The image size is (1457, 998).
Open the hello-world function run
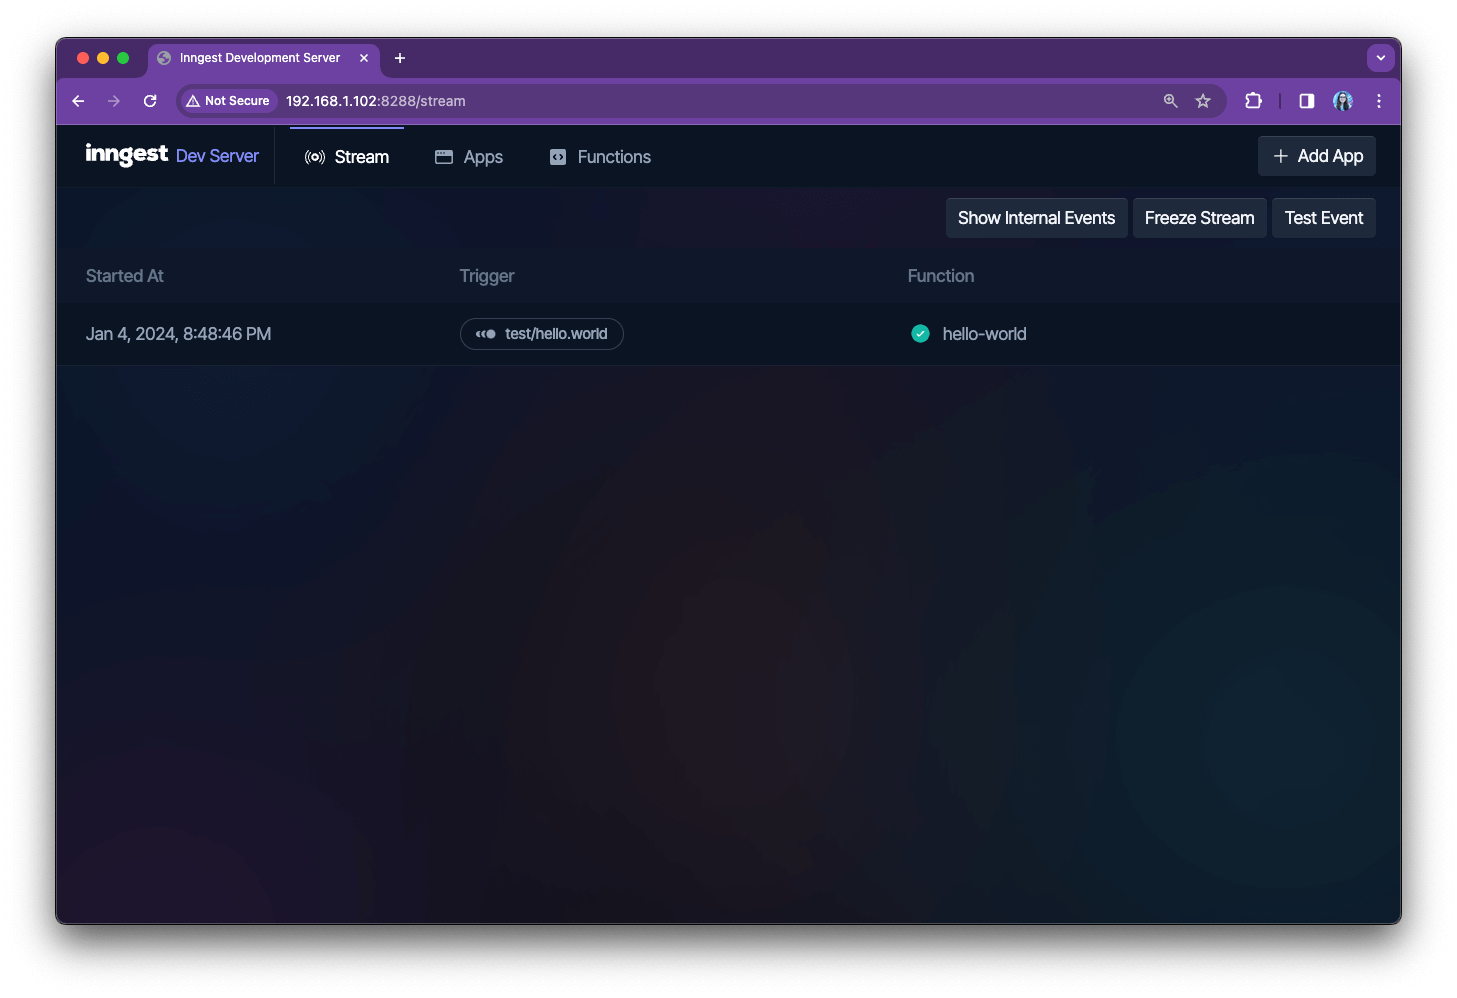tap(984, 333)
